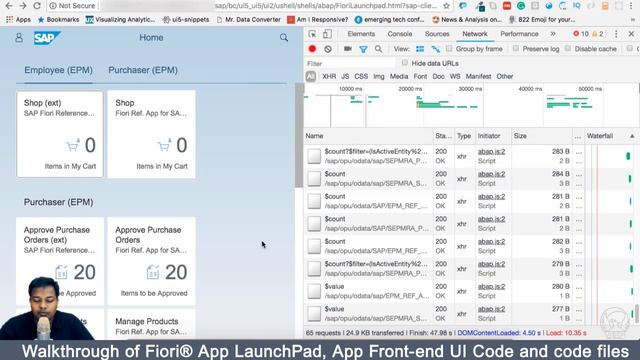Screen dimensions: 640x360
Task: Enable Disable cache checkbox
Action: point(568,49)
